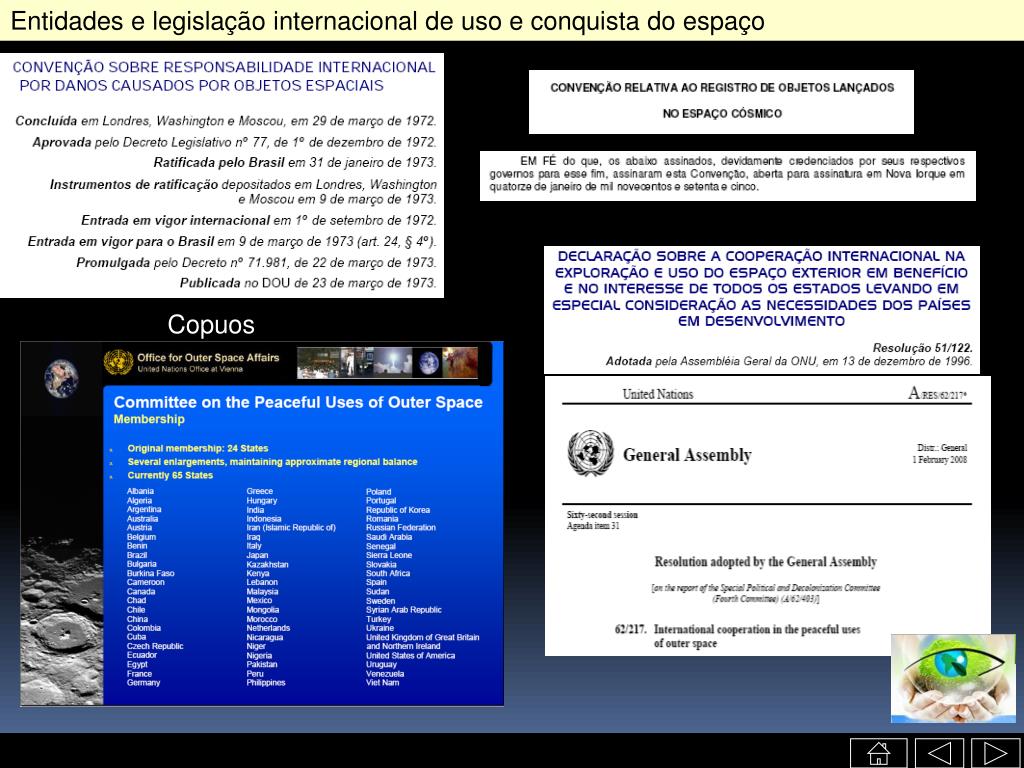Click 'Russian Federation' in the list
Screen dimensions: 1024x768
pyautogui.click(x=400, y=528)
